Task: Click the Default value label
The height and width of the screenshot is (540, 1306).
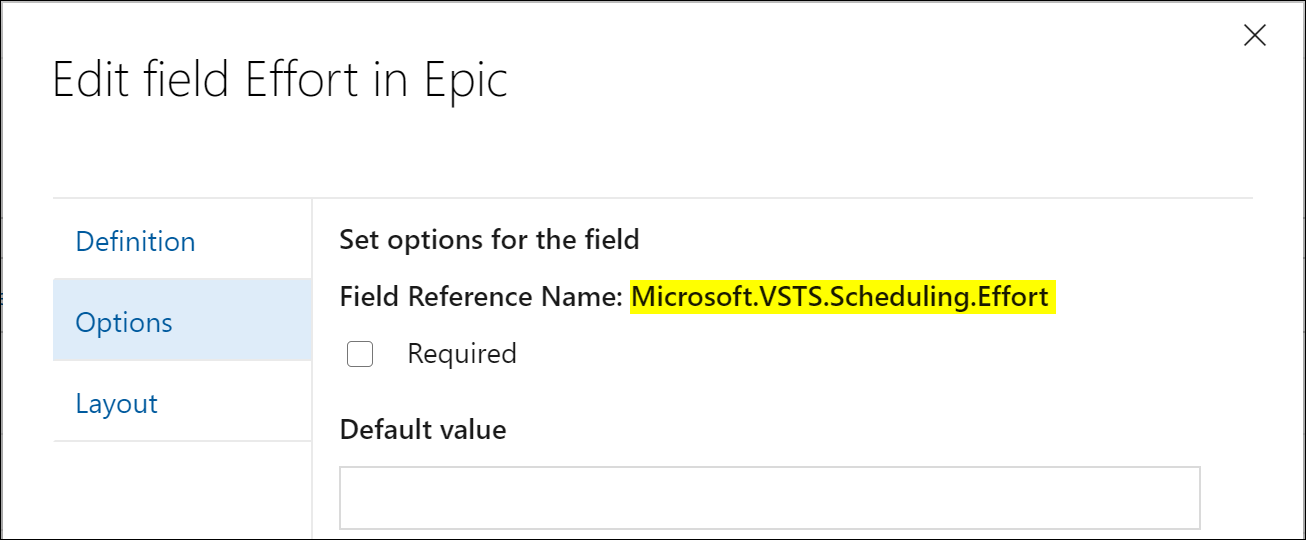Action: [423, 430]
